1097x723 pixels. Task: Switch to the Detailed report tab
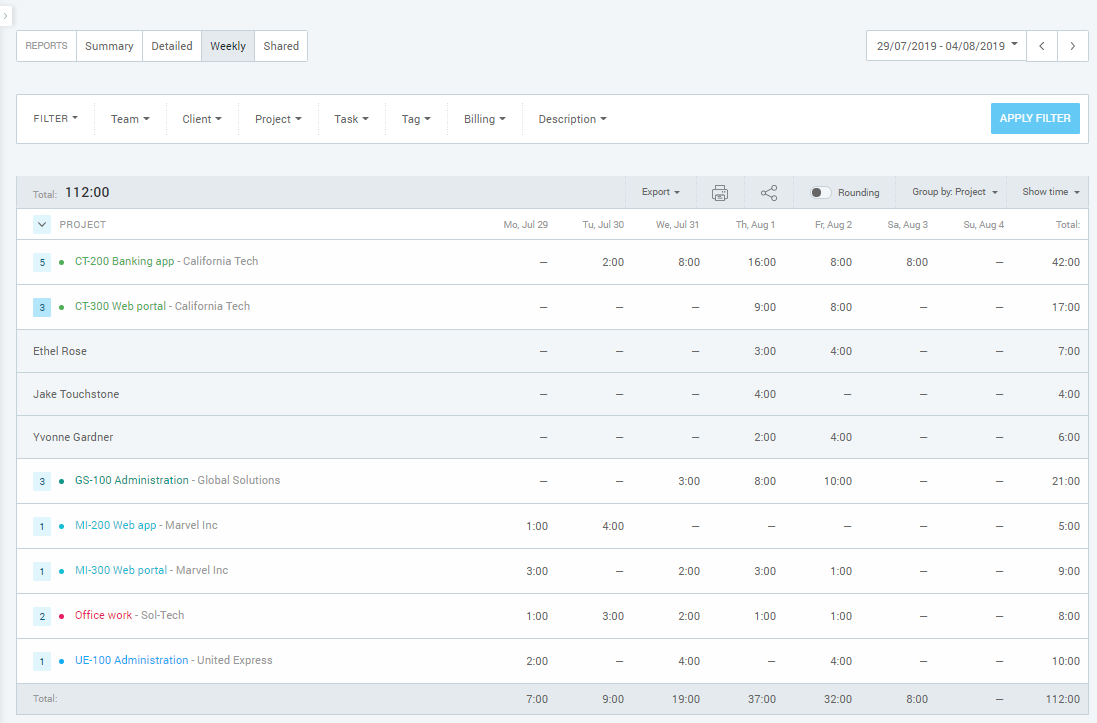point(172,46)
